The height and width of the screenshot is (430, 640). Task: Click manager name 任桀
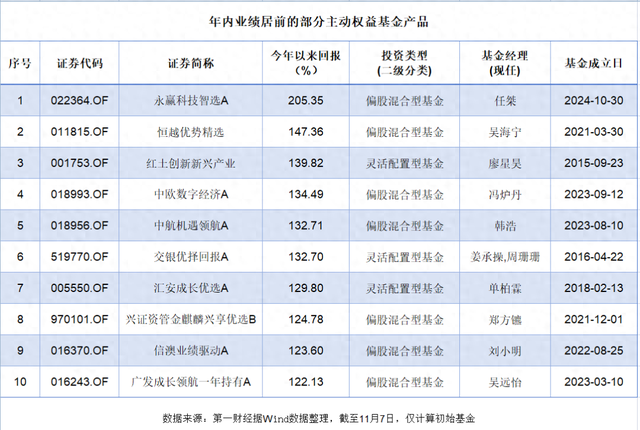505,101
